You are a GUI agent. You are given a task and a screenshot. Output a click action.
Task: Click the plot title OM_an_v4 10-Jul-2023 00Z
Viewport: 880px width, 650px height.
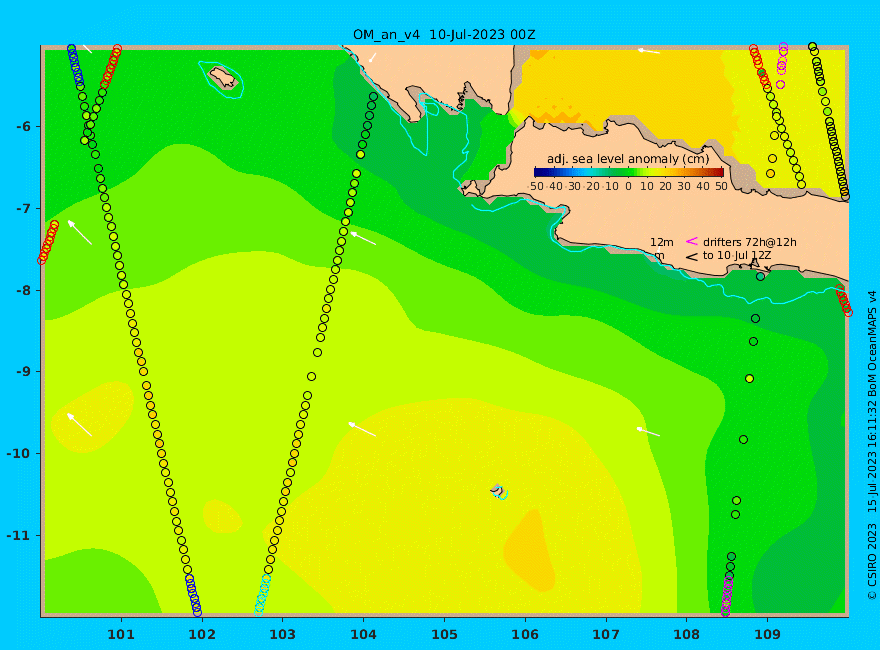444,35
